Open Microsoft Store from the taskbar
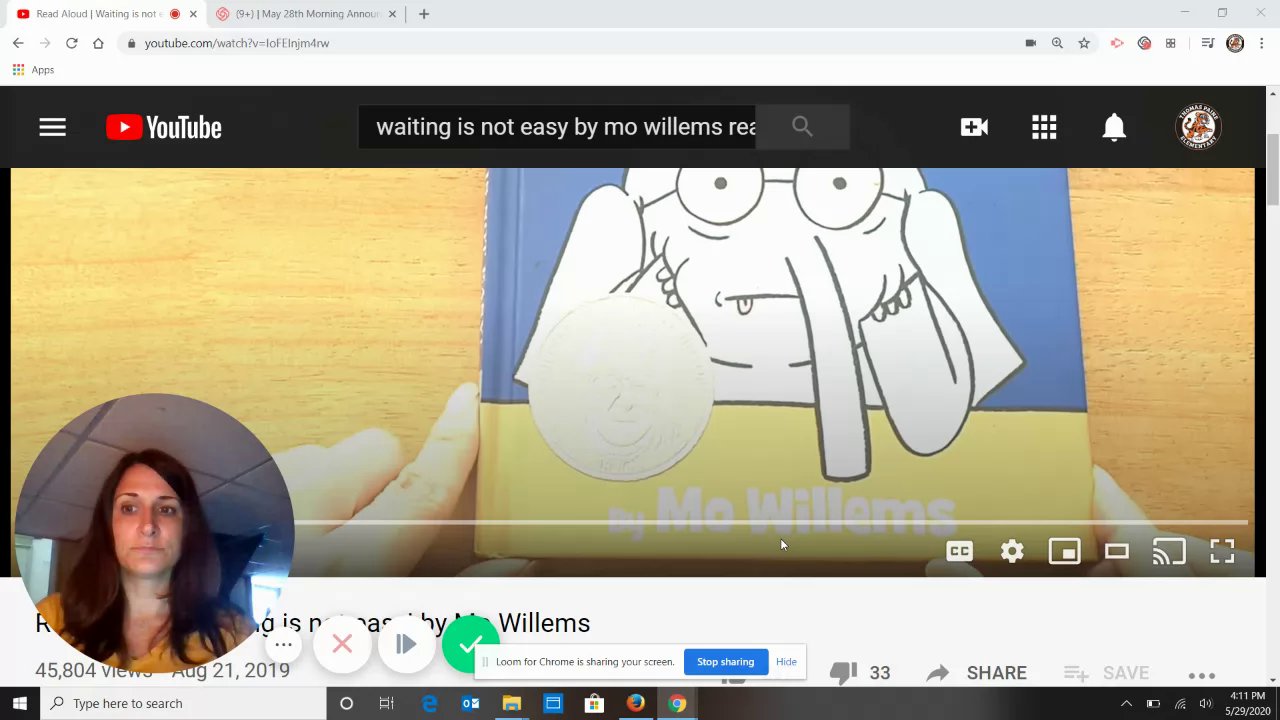The image size is (1280, 720). (594, 703)
